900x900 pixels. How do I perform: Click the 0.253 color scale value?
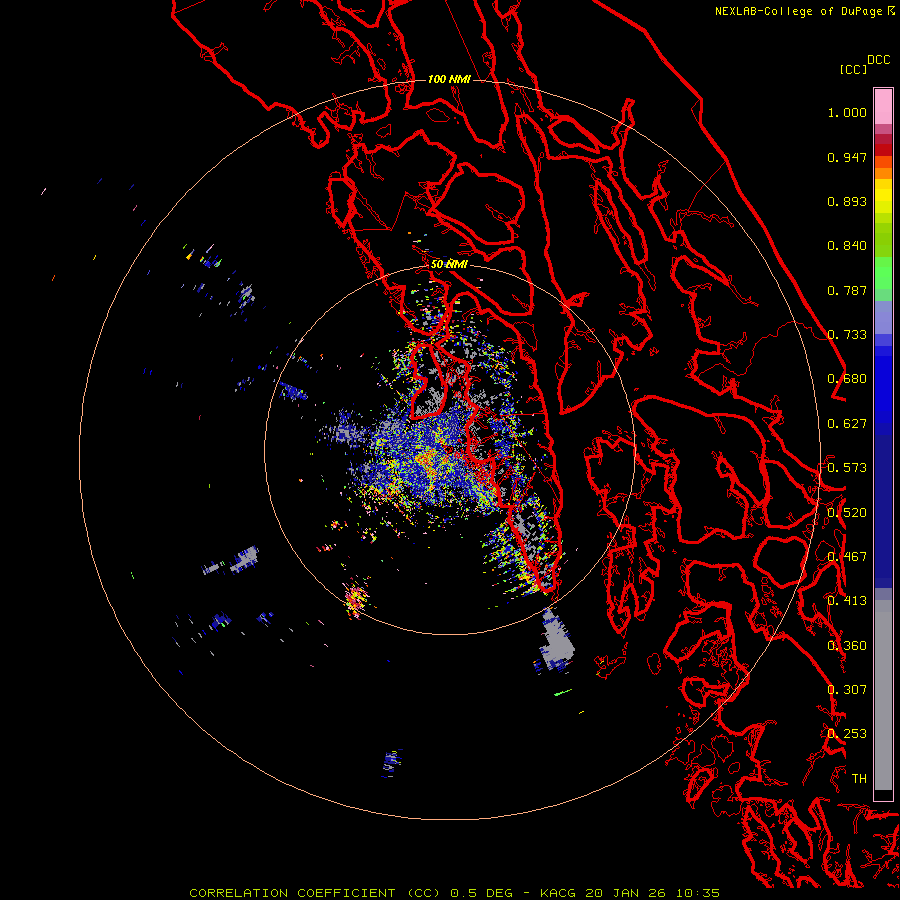(x=847, y=734)
